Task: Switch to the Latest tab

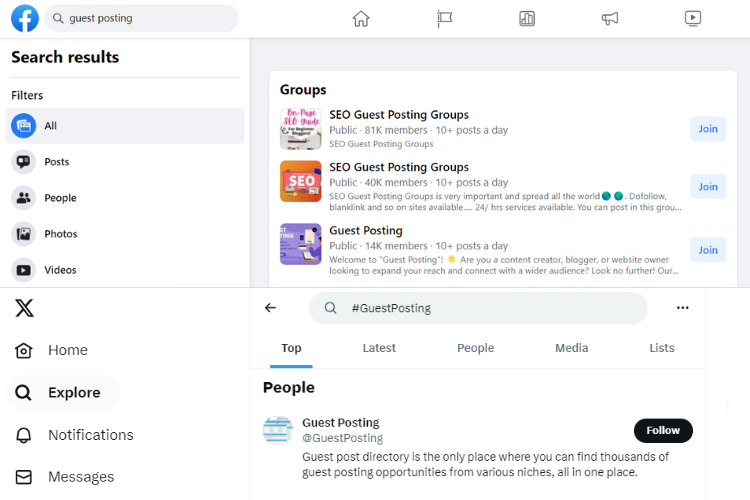Action: tap(379, 348)
